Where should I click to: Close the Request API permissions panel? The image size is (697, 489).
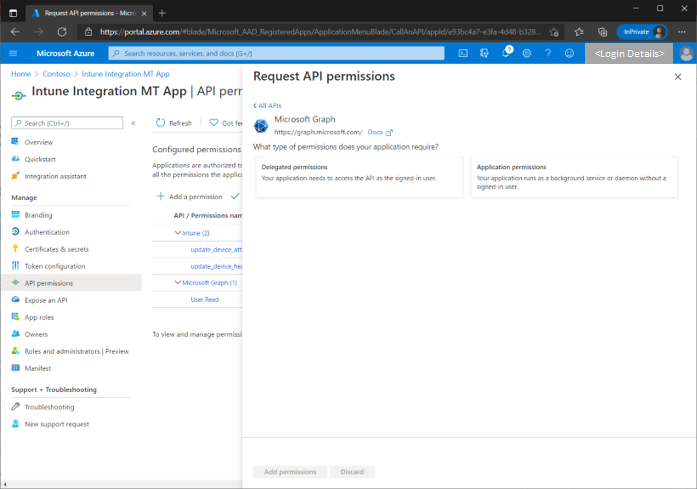(x=678, y=77)
